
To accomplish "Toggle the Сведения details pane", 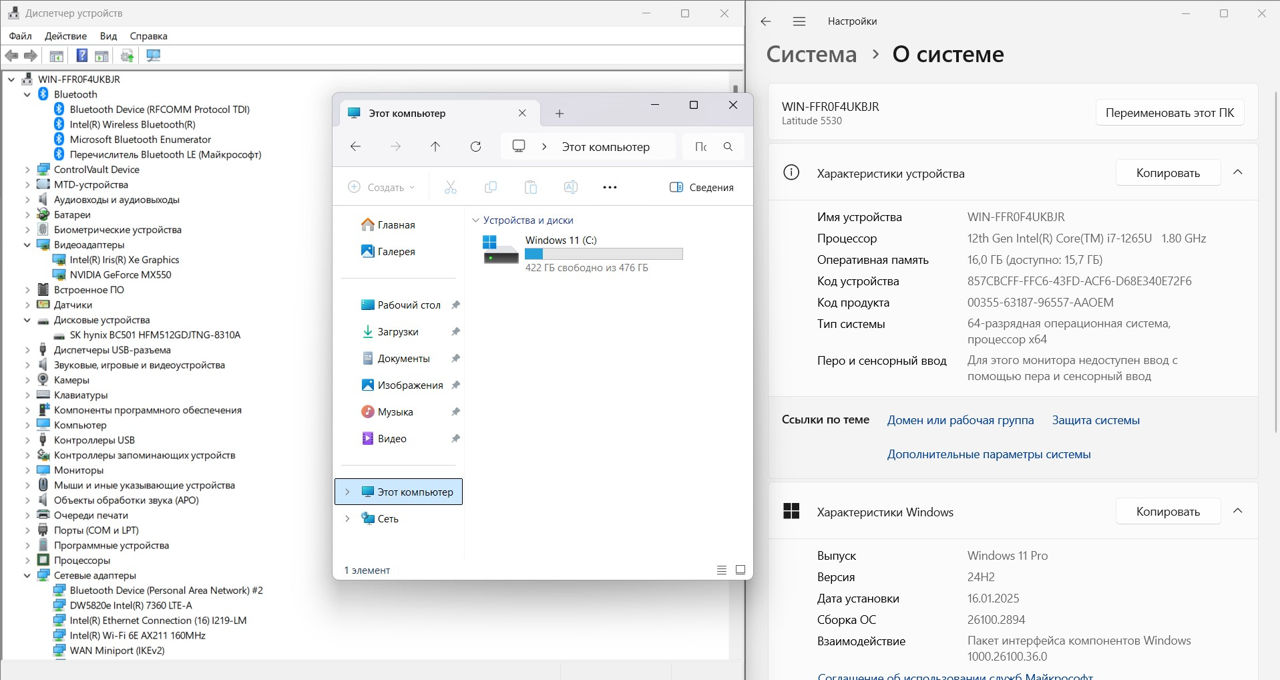I will click(x=701, y=187).
